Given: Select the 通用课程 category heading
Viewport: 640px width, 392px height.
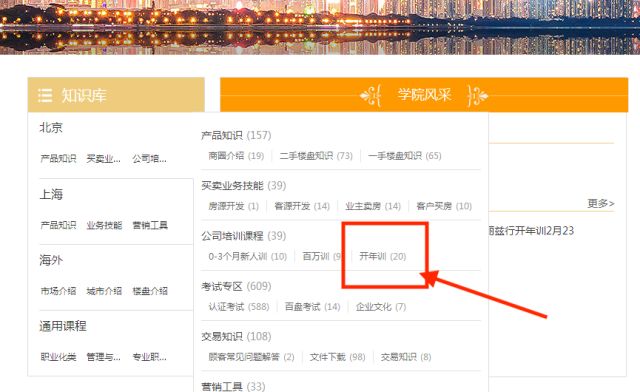Looking at the screenshot, I should (x=63, y=326).
